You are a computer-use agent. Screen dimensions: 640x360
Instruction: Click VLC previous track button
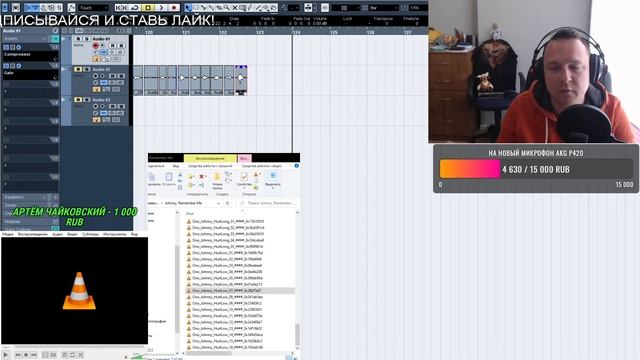pyautogui.click(x=18, y=355)
